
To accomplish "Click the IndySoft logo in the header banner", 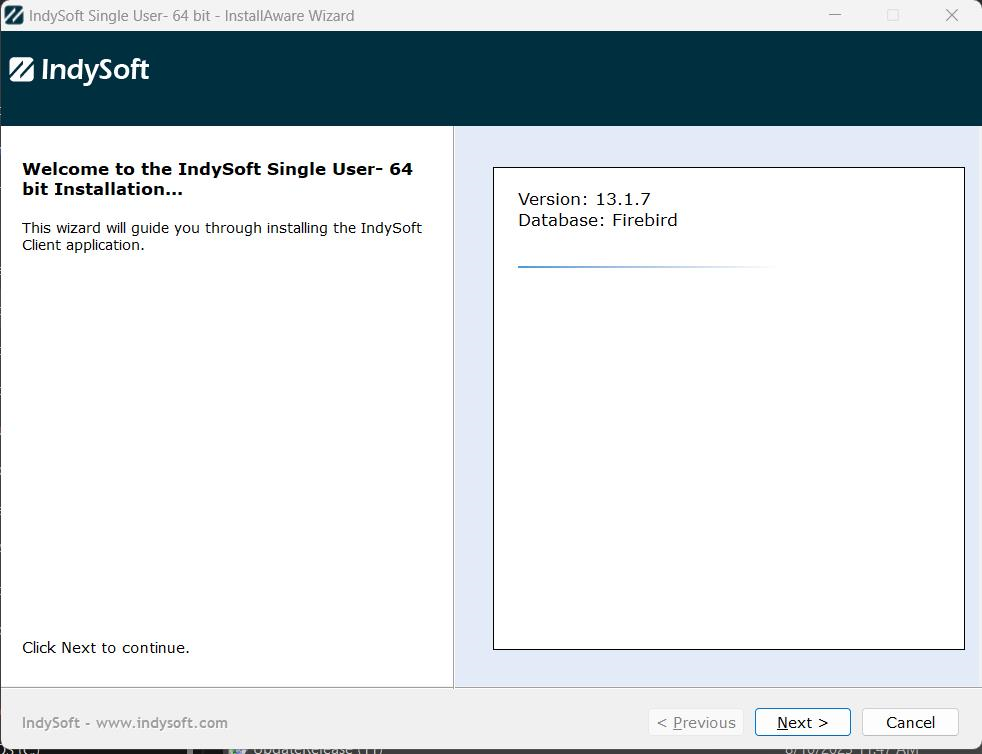I will point(80,70).
